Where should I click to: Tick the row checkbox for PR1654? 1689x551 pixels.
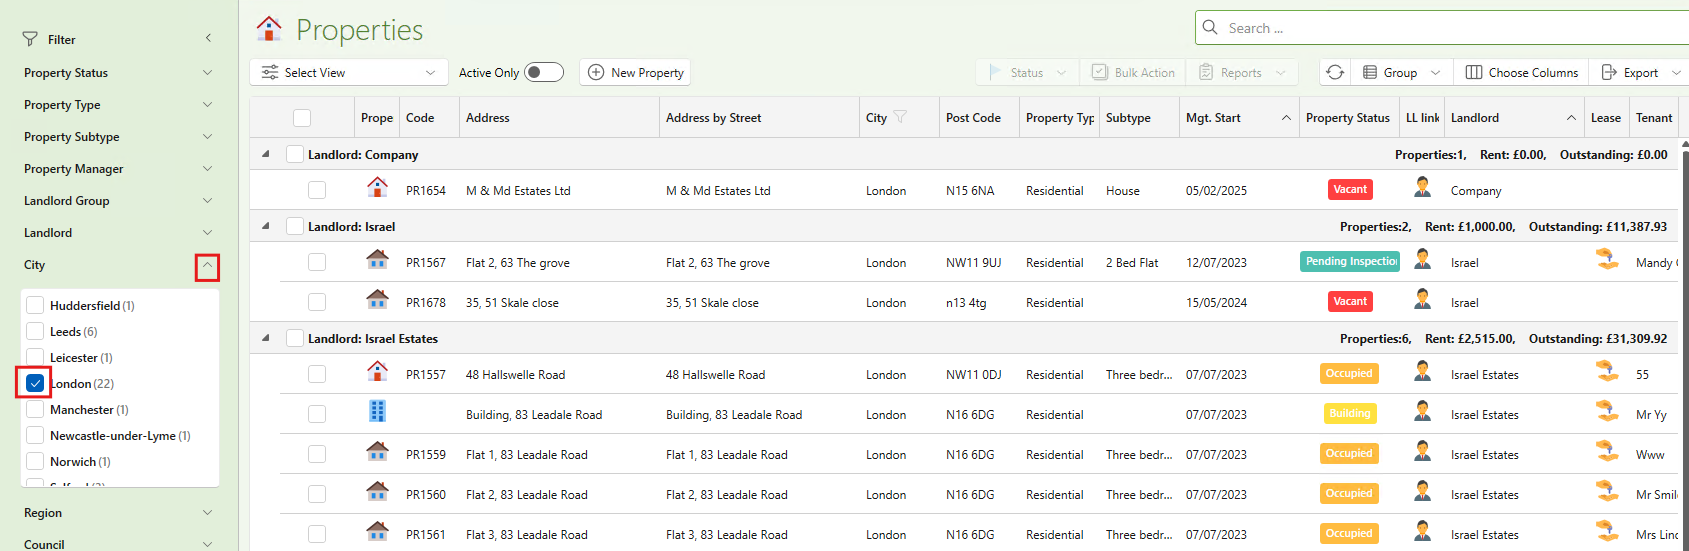point(317,190)
